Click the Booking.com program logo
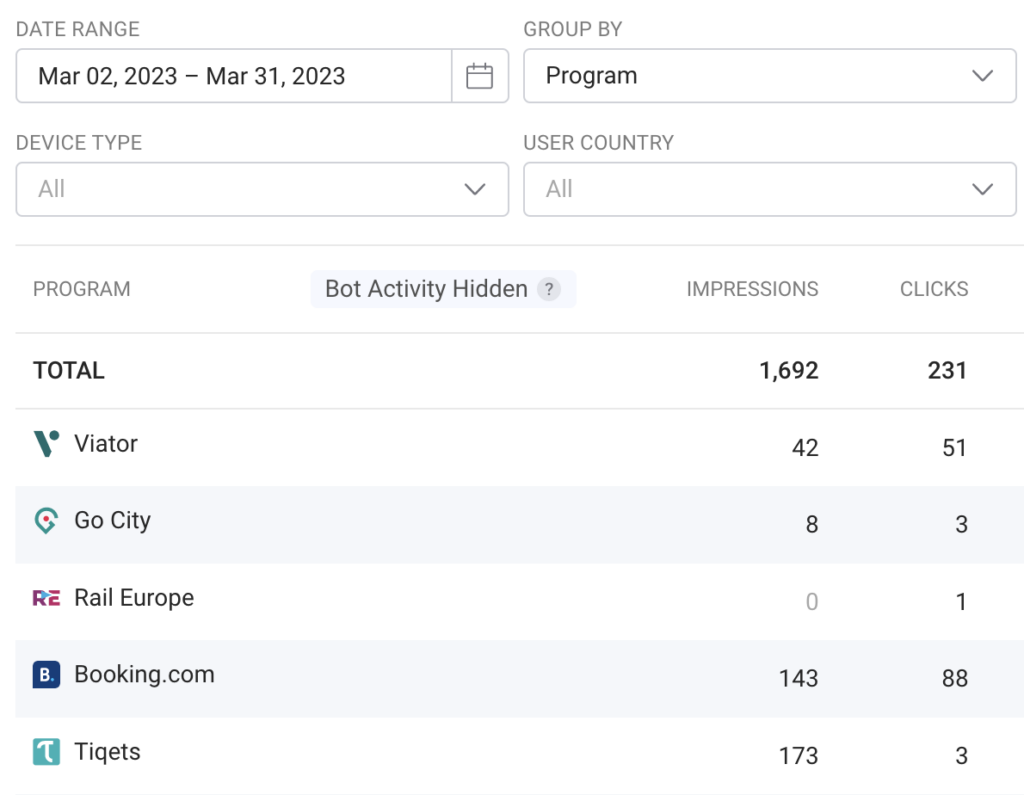This screenshot has width=1024, height=795. 46,675
